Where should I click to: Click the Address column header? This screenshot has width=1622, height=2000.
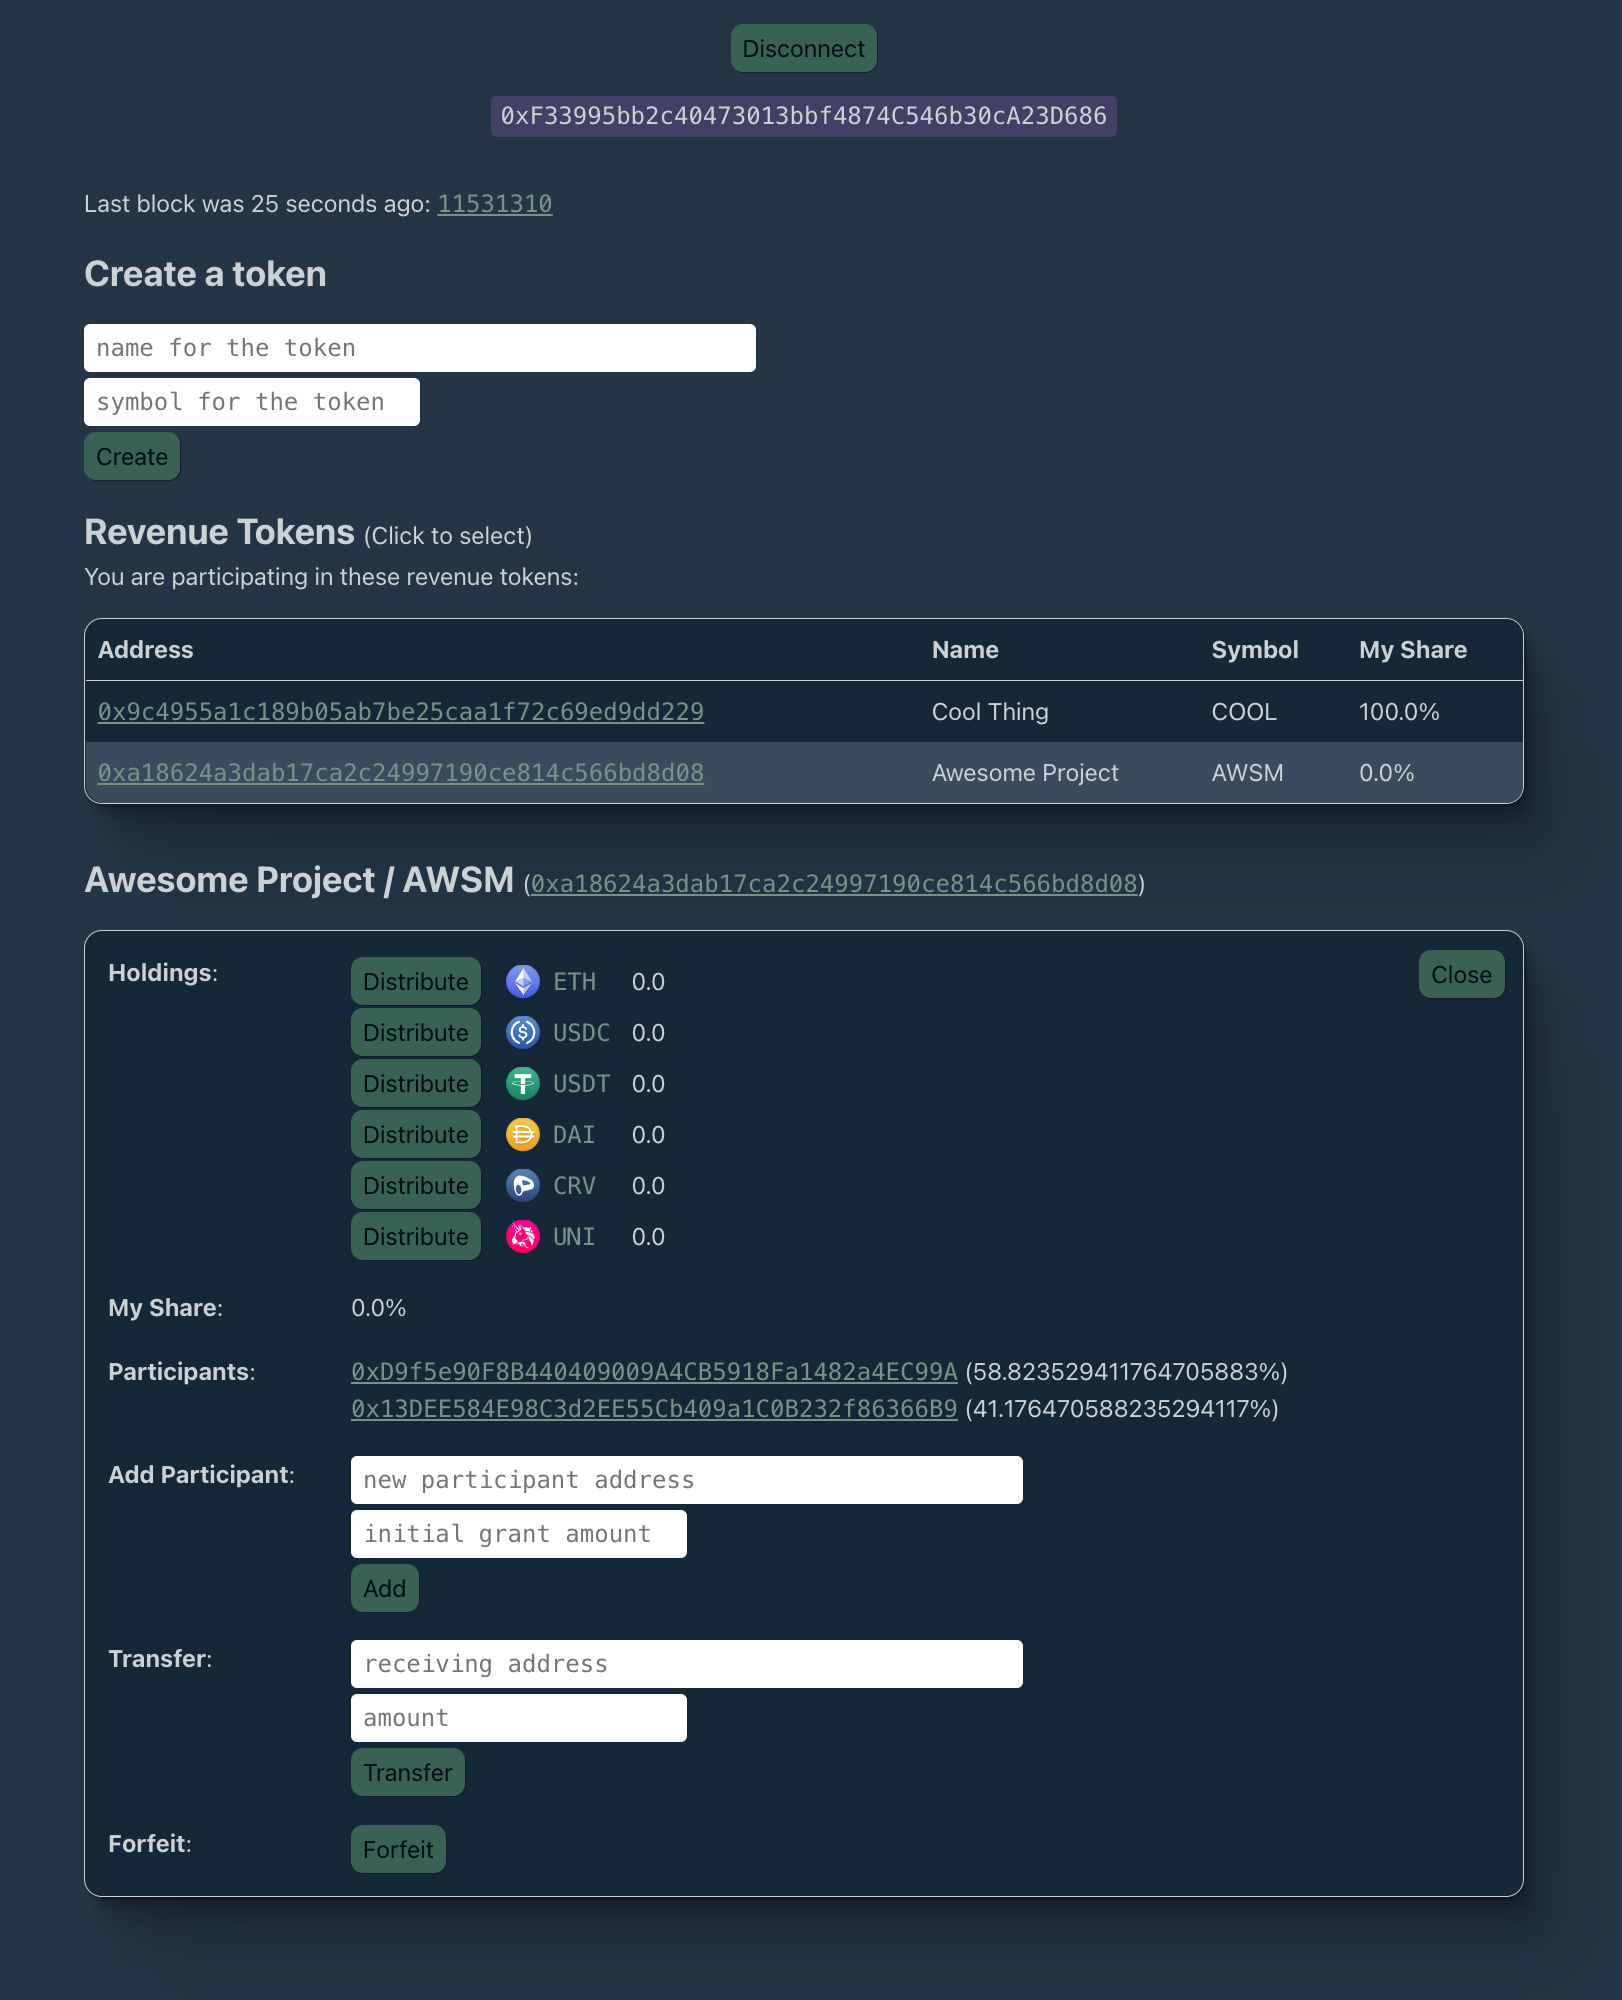pyautogui.click(x=146, y=650)
